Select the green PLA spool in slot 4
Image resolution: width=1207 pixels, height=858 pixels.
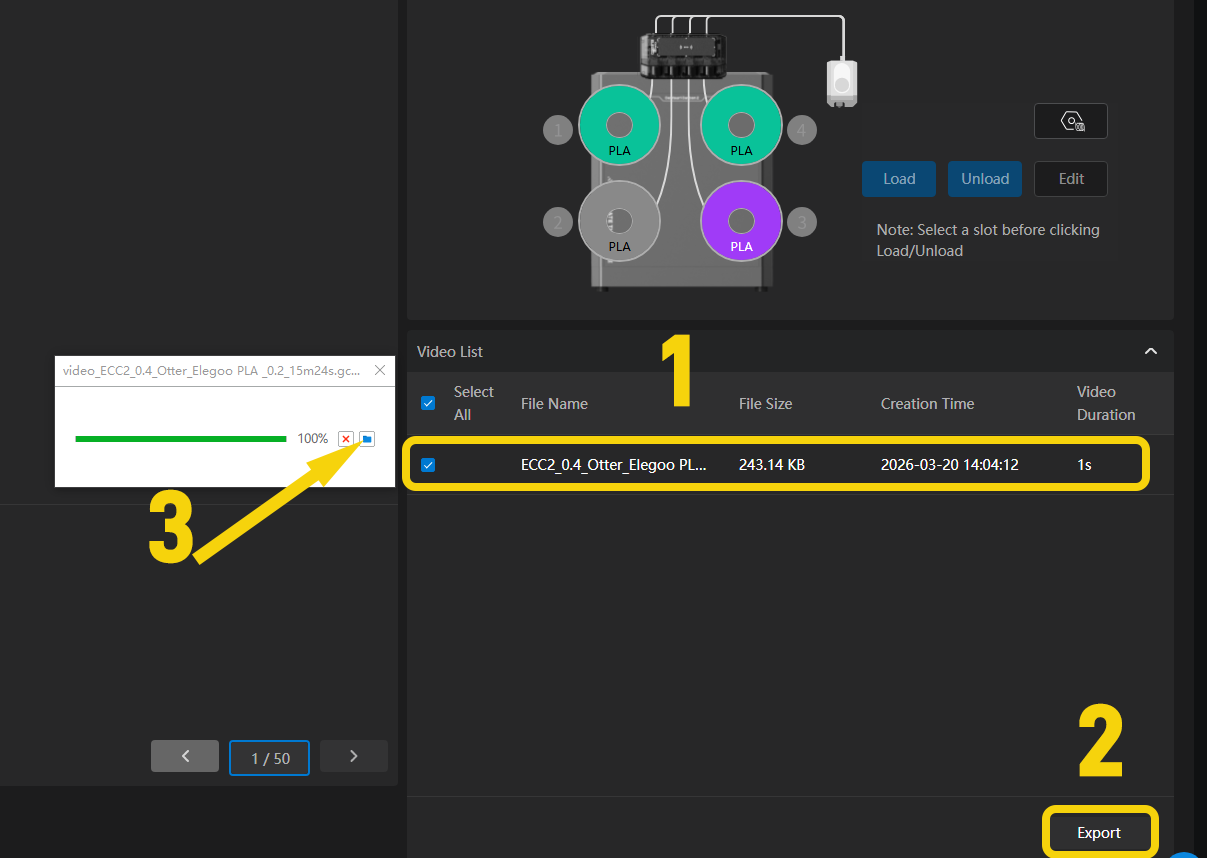740,124
